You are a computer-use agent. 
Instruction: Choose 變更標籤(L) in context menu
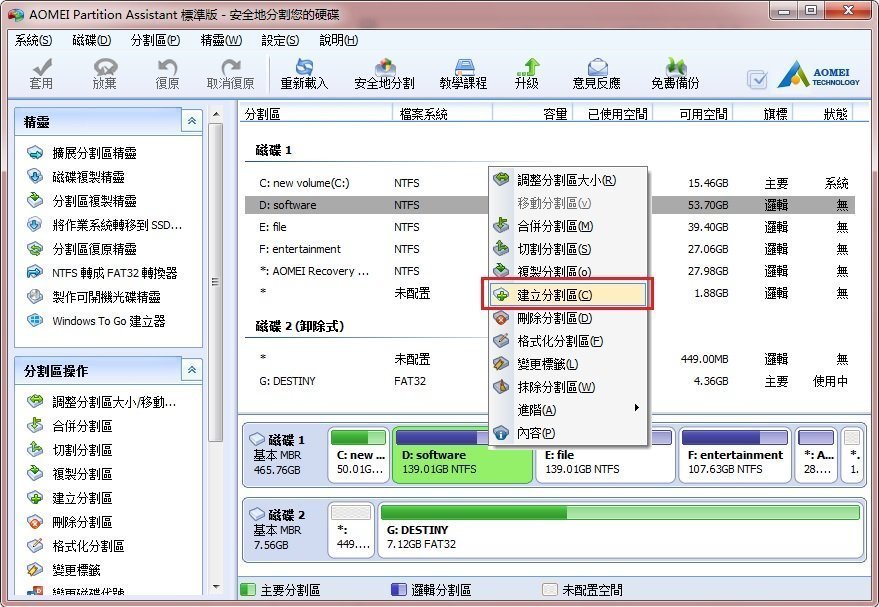coord(568,364)
